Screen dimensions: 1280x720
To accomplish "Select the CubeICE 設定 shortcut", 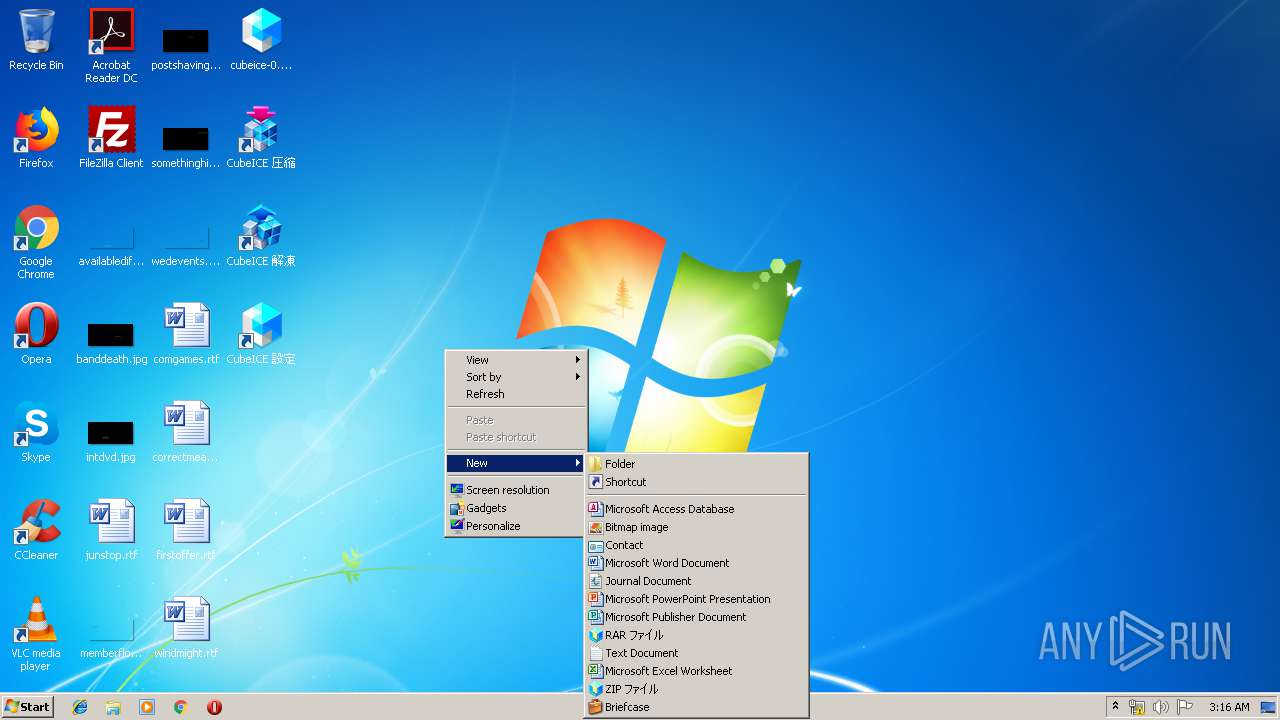I will [261, 334].
